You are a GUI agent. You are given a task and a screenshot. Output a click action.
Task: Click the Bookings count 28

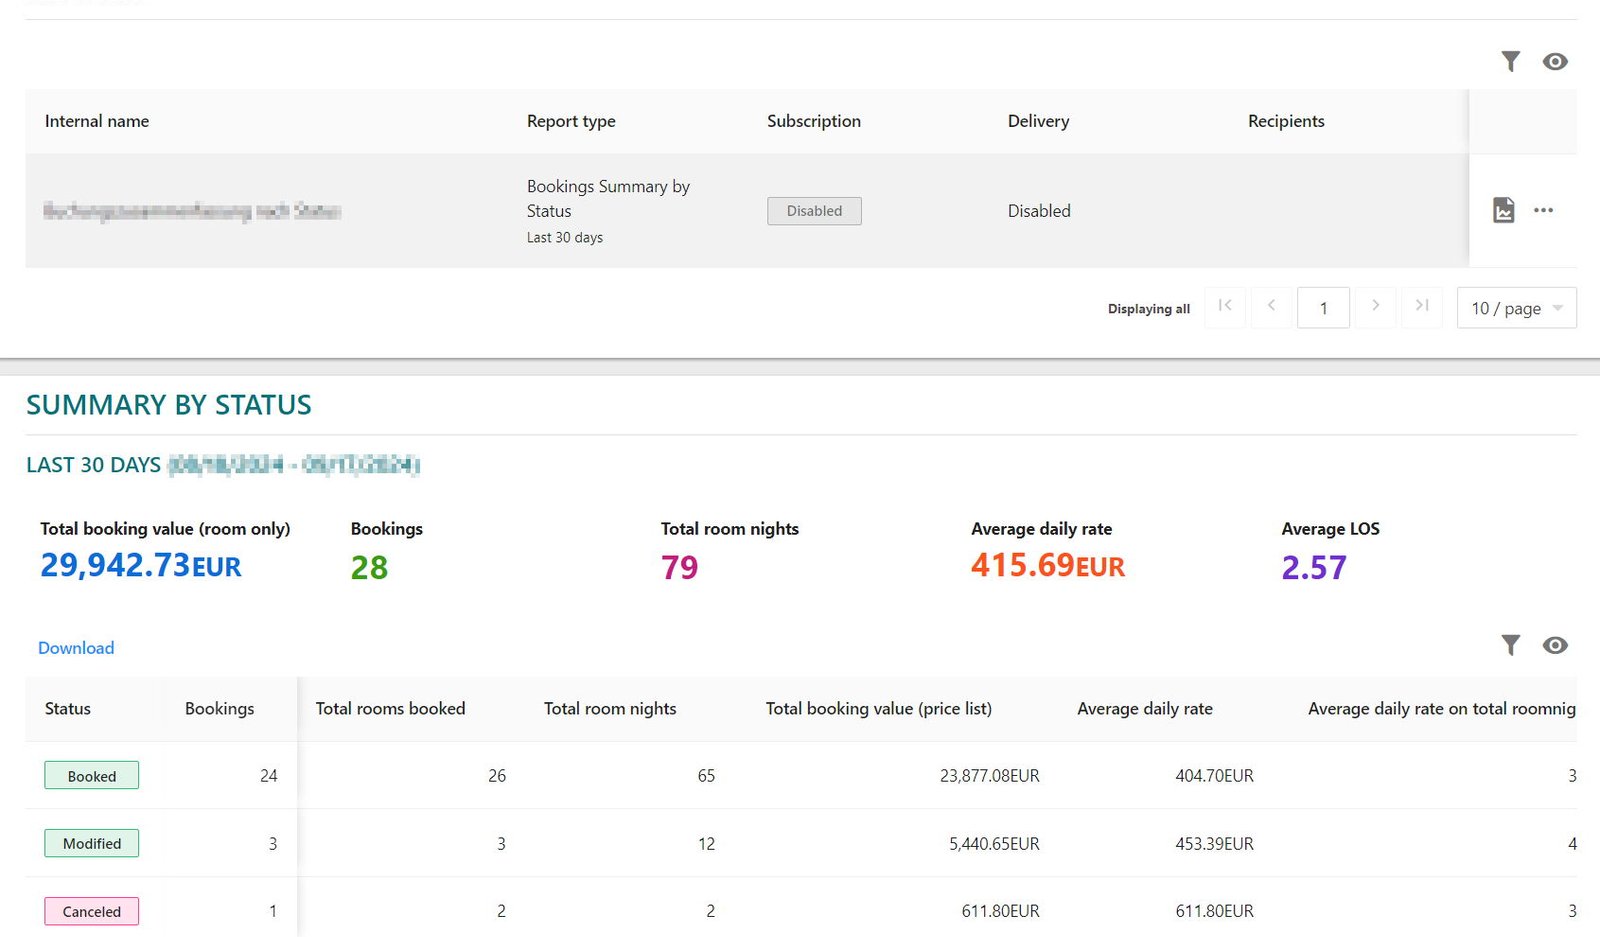click(369, 568)
